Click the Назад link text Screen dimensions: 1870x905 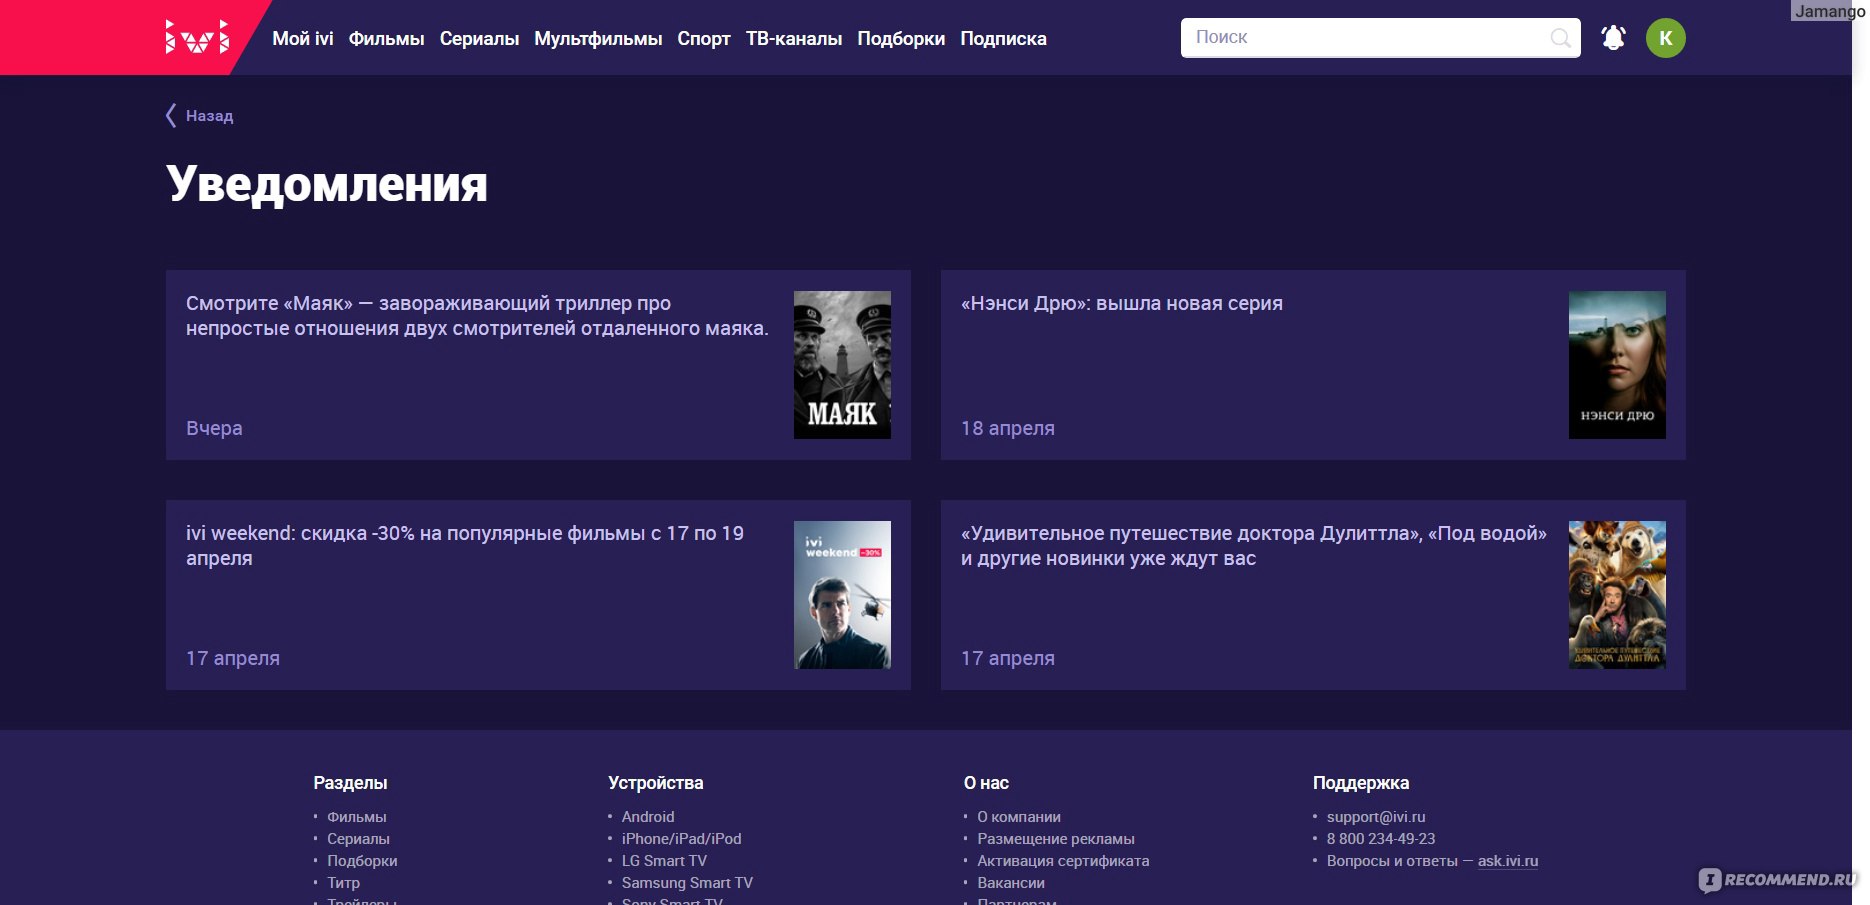coord(209,116)
